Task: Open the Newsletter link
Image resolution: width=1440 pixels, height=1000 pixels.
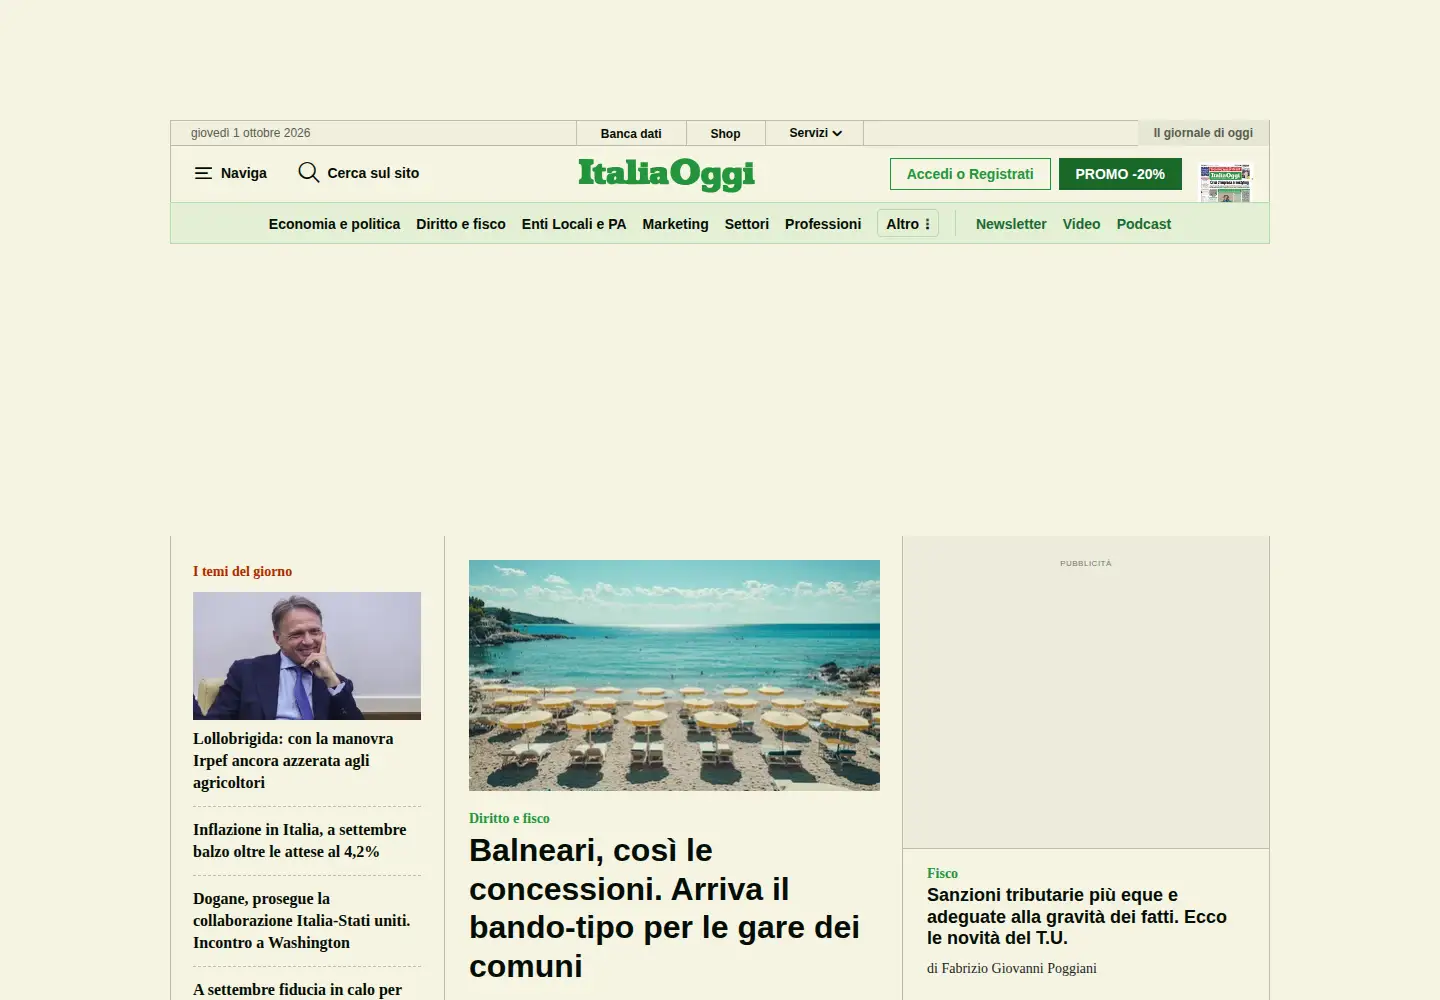Action: click(1011, 224)
